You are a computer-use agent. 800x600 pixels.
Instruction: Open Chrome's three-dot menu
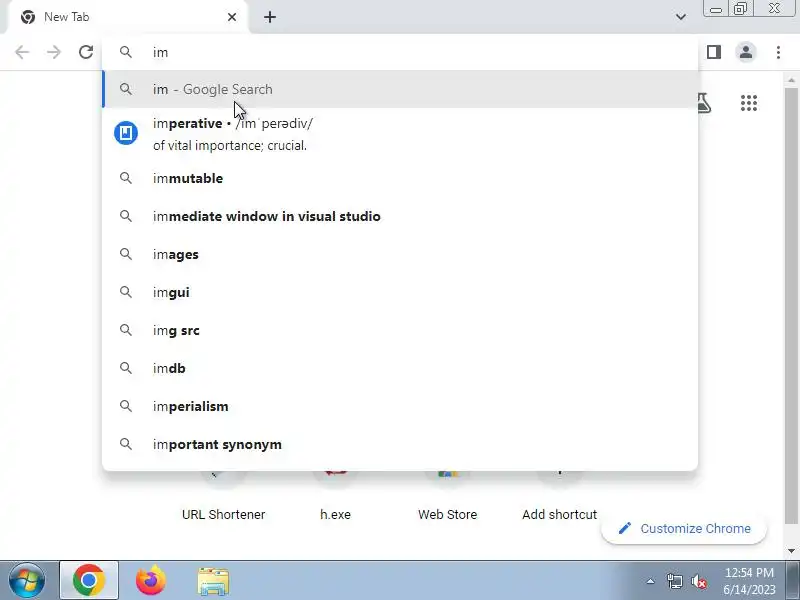[x=778, y=52]
